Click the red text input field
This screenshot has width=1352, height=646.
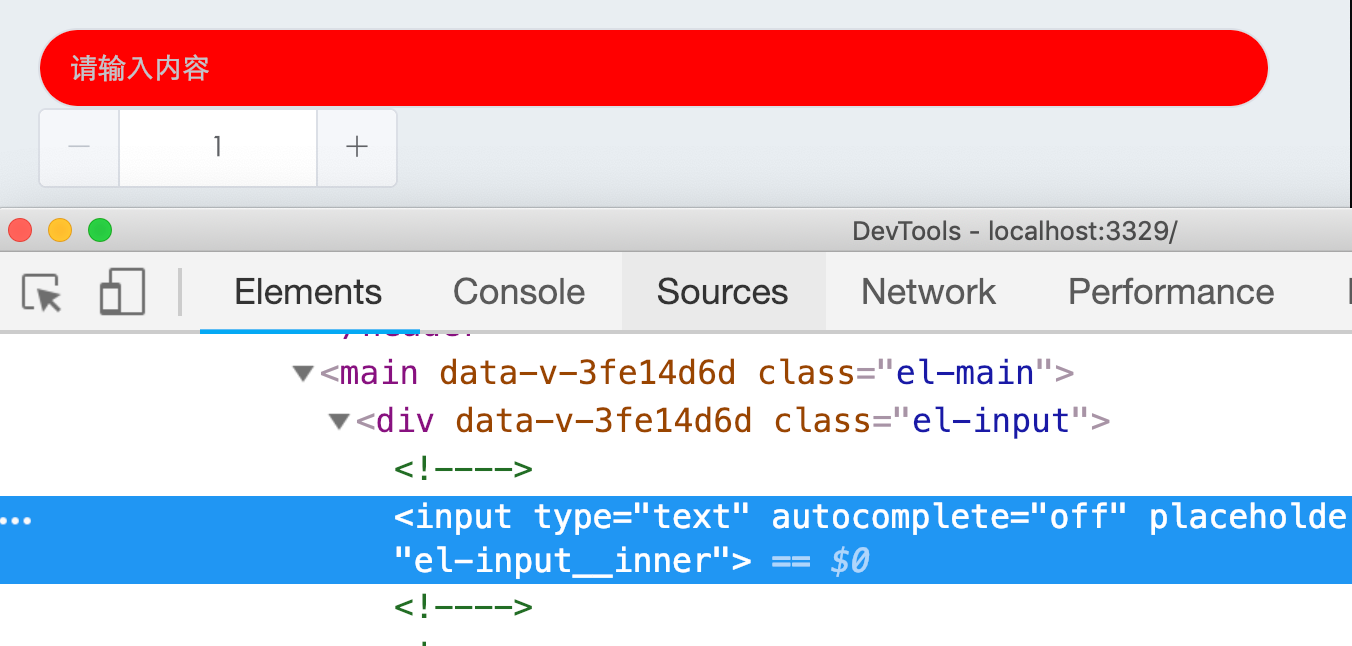653,68
